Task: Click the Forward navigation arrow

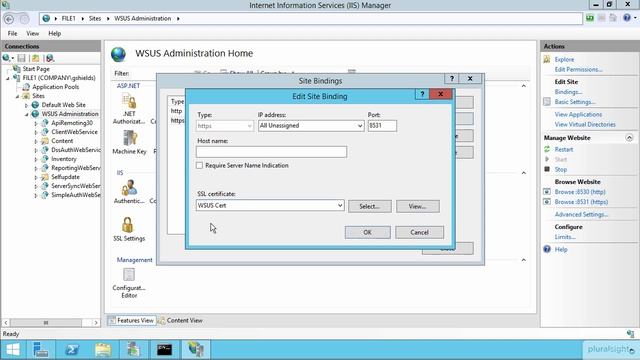Action: pos(24,19)
